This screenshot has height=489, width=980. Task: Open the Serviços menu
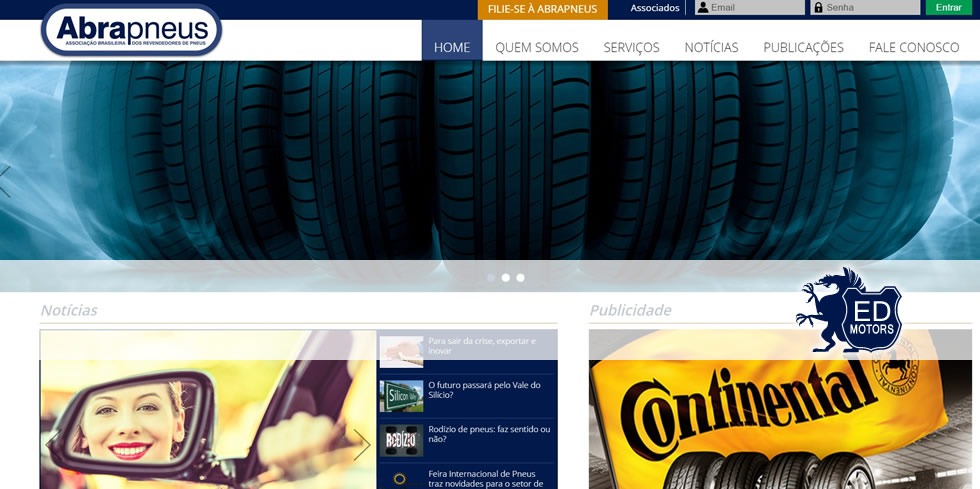pyautogui.click(x=631, y=47)
